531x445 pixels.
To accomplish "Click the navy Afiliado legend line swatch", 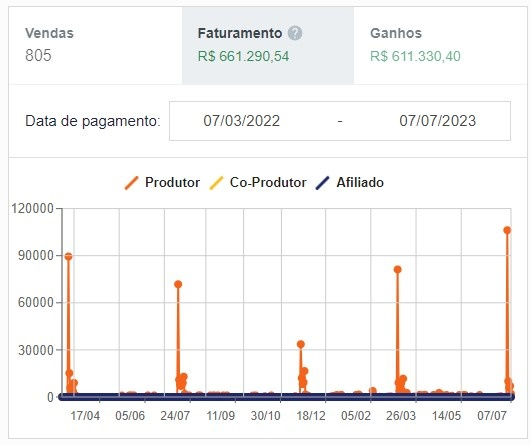I will (x=322, y=183).
